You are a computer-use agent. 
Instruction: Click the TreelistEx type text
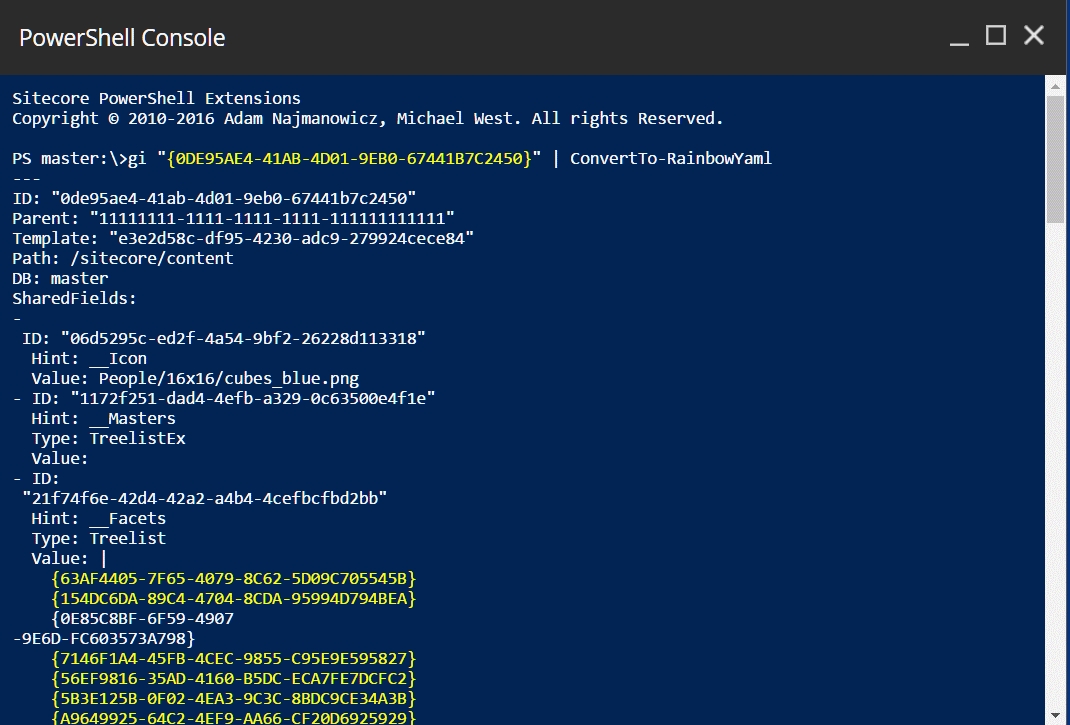[137, 438]
